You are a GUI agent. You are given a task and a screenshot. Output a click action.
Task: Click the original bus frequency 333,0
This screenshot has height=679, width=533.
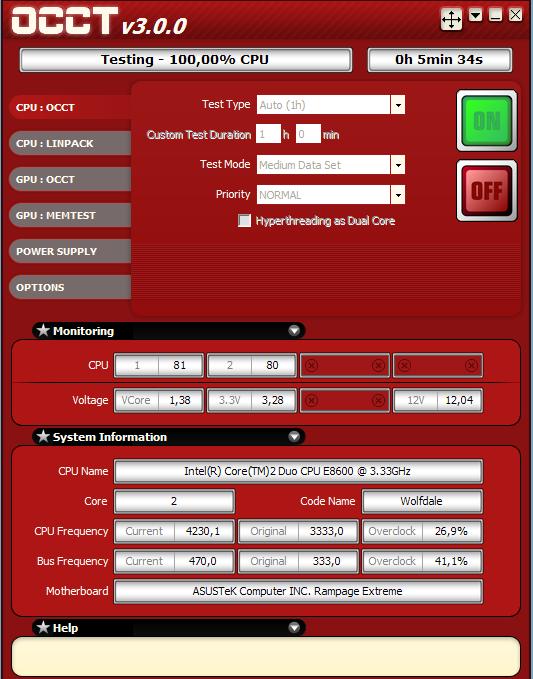tap(327, 561)
